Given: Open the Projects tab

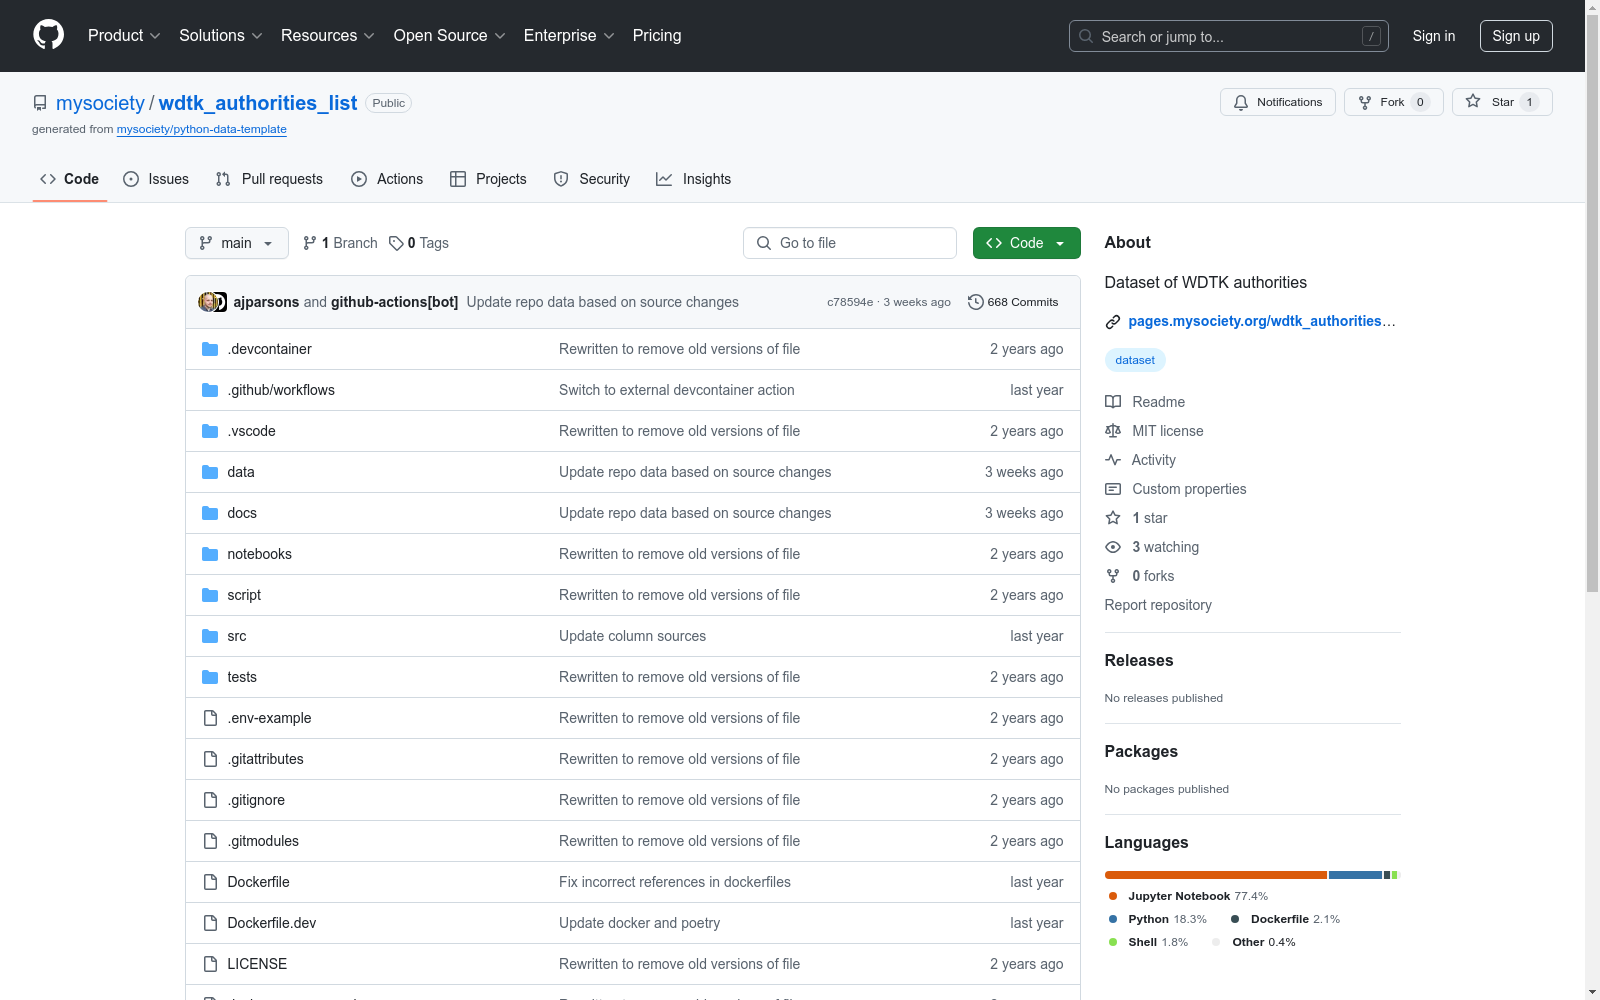Looking at the screenshot, I should 488,179.
